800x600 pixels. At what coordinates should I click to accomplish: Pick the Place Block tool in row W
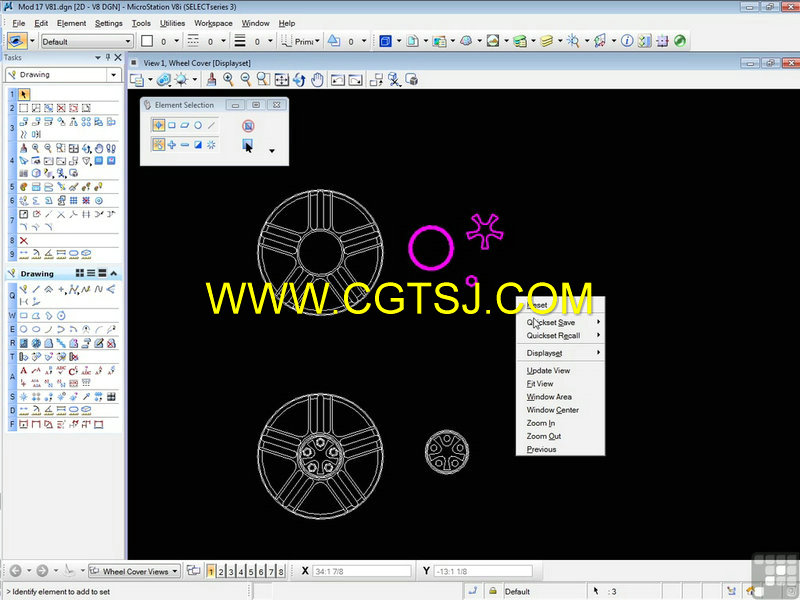23,315
